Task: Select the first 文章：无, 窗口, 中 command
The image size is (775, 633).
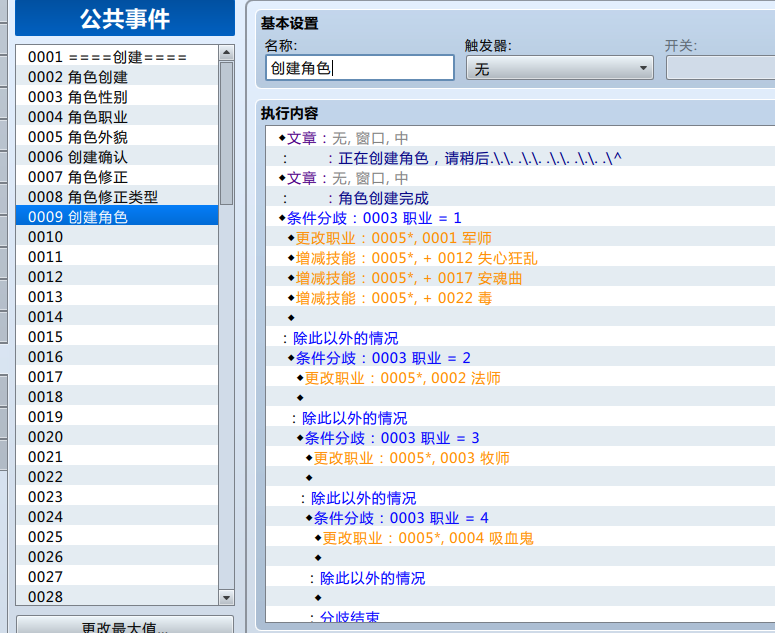Action: pyautogui.click(x=520, y=138)
